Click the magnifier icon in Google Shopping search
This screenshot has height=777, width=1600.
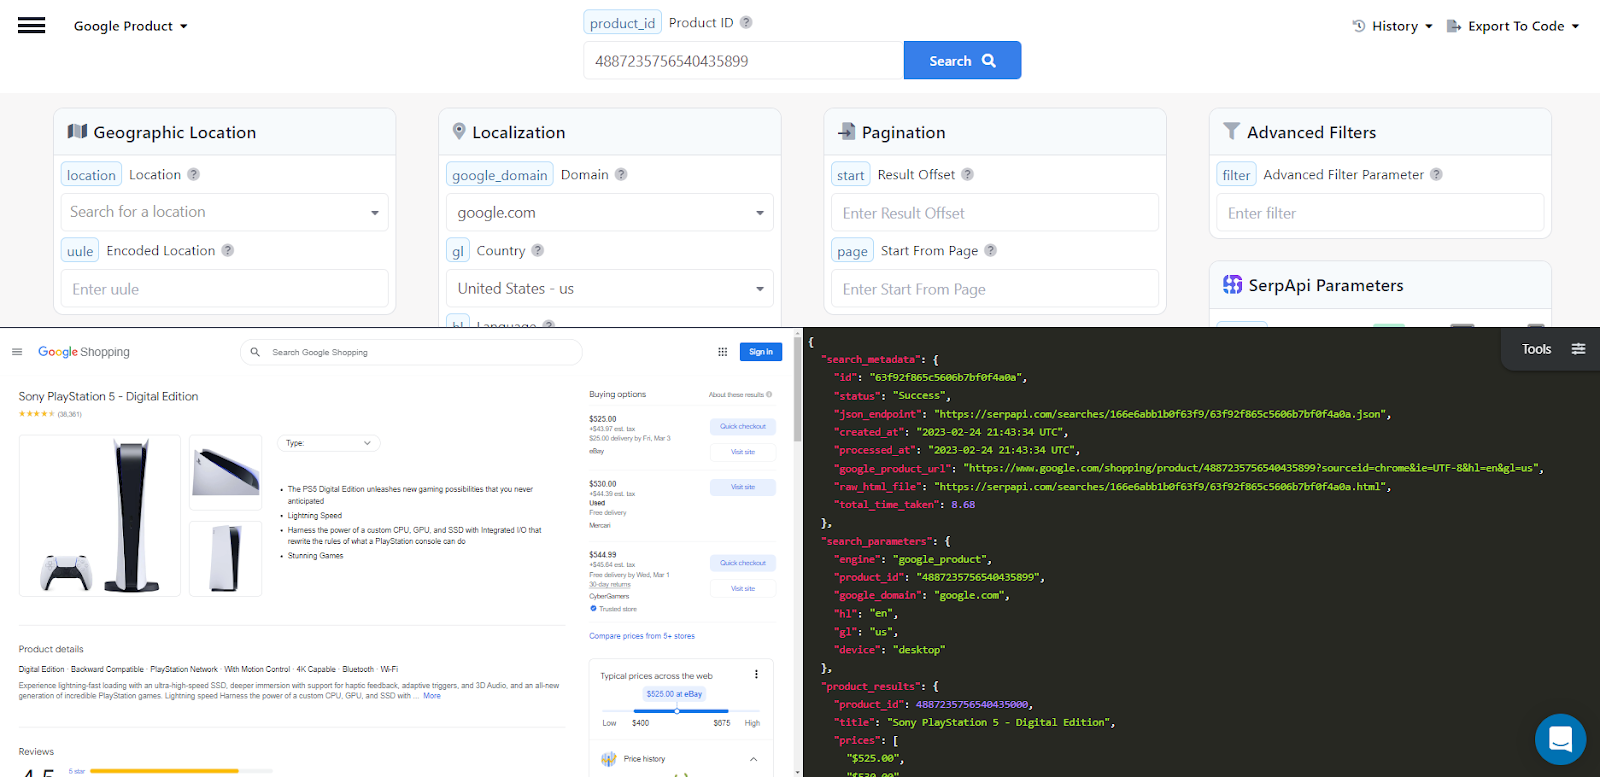255,352
